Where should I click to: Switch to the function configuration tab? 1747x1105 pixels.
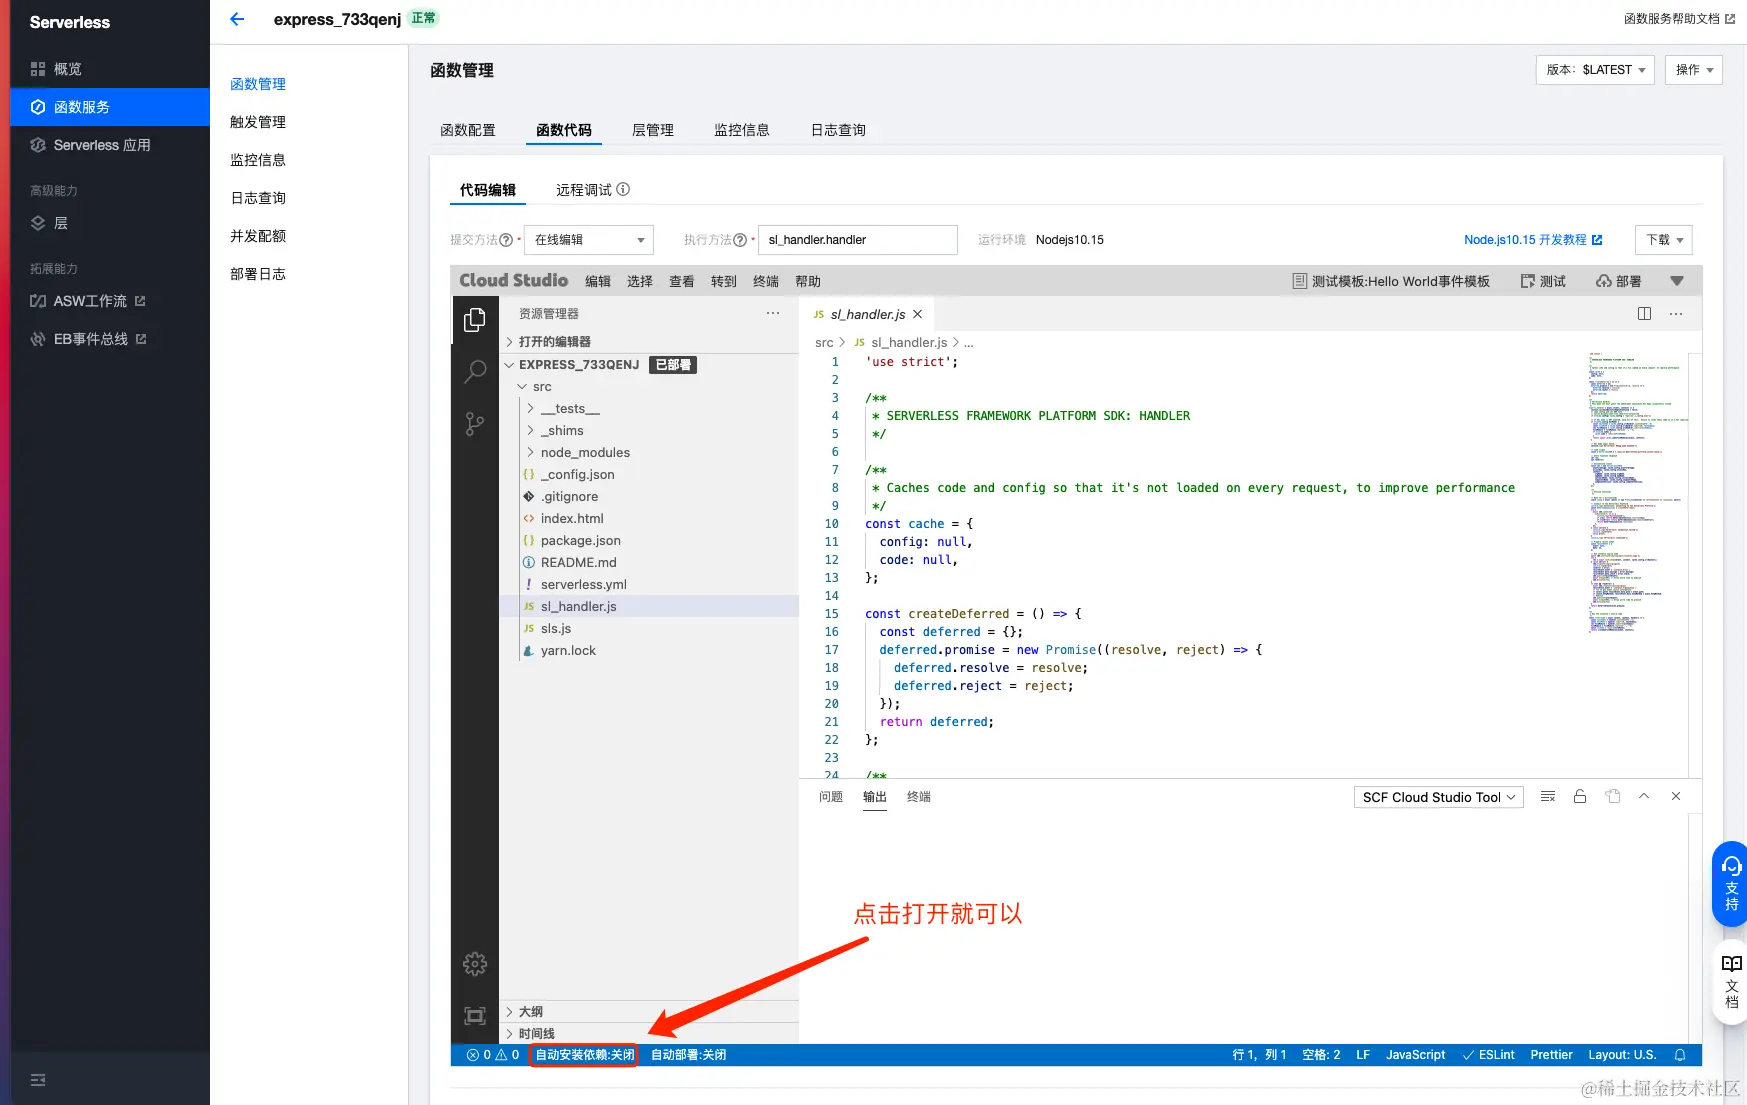468,130
